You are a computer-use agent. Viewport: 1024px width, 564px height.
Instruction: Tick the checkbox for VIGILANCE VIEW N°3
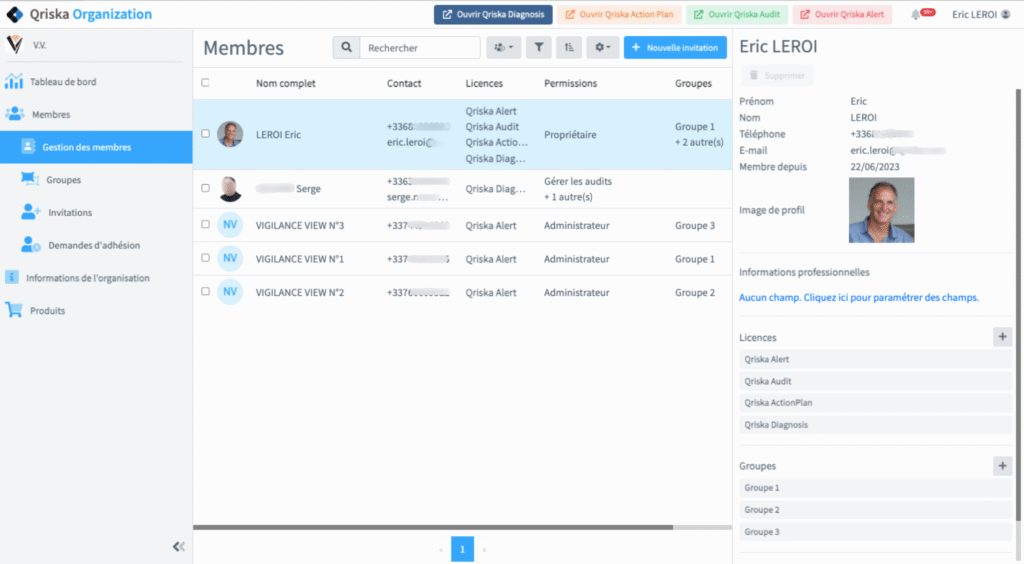(x=205, y=224)
